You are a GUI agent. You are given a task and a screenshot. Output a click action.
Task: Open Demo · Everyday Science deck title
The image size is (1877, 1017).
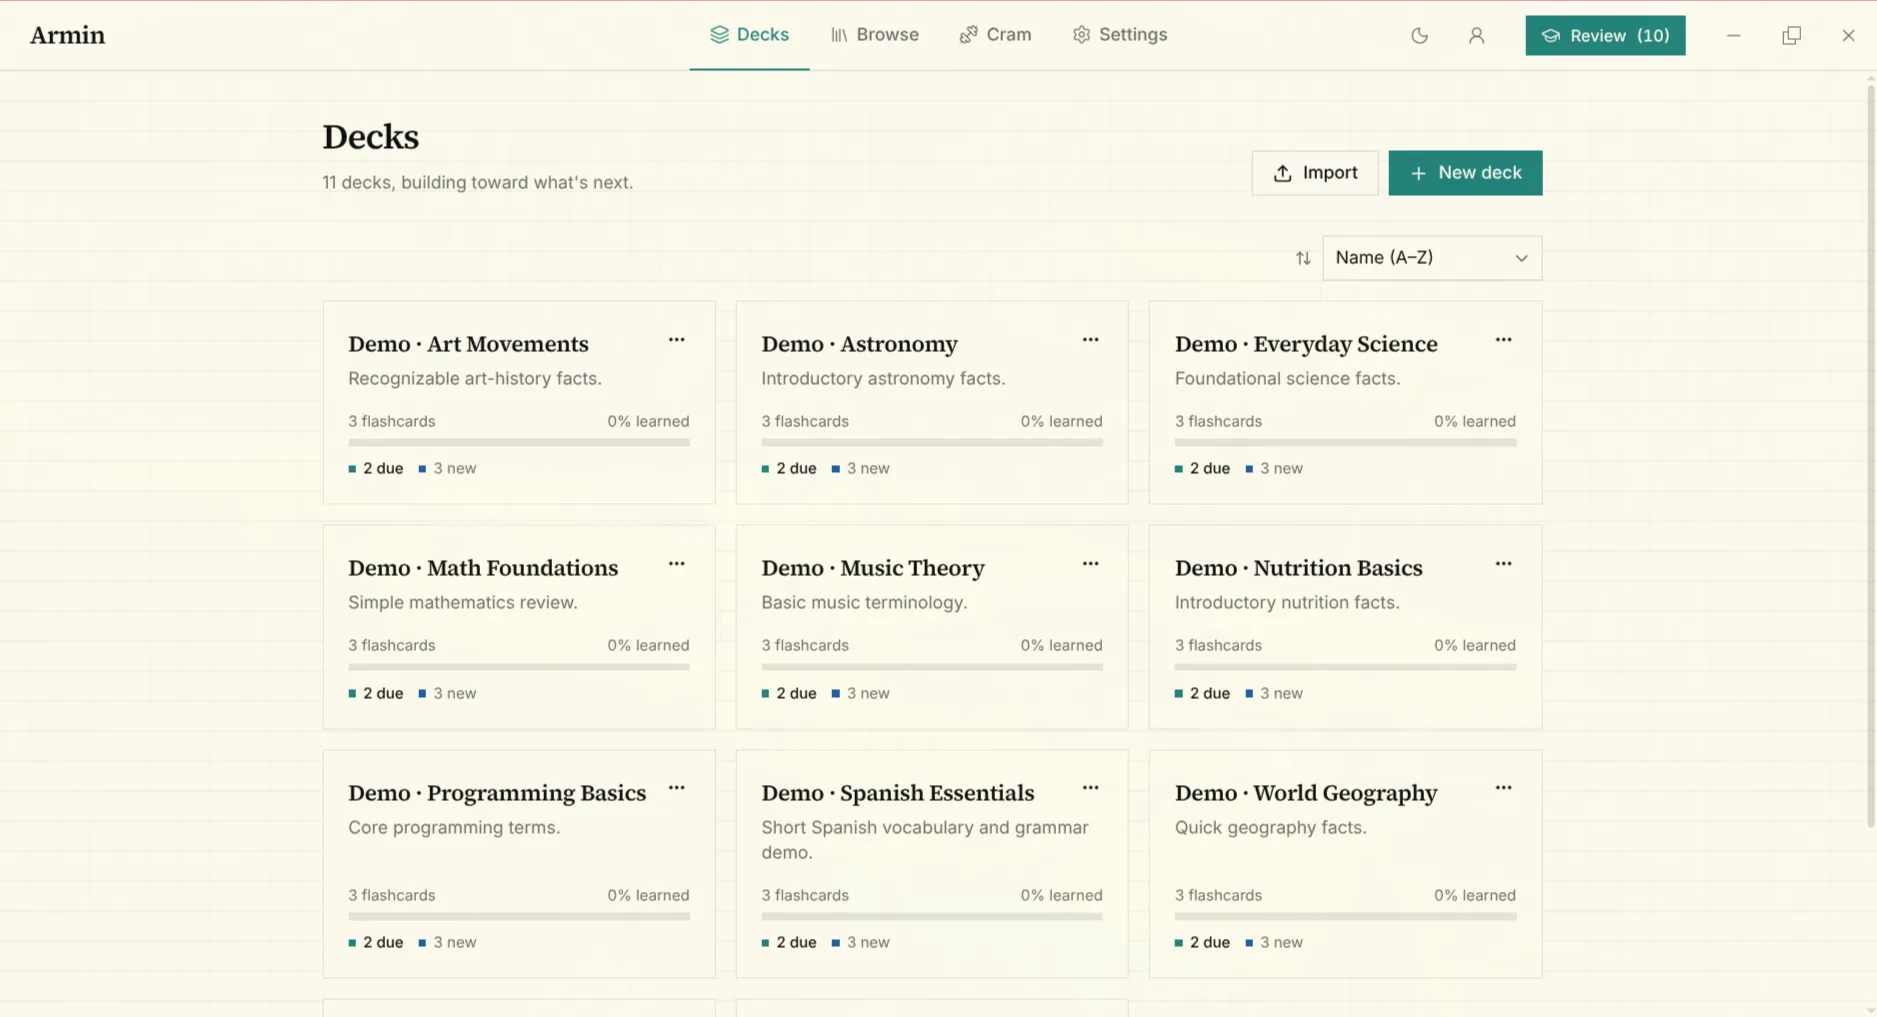pos(1306,344)
